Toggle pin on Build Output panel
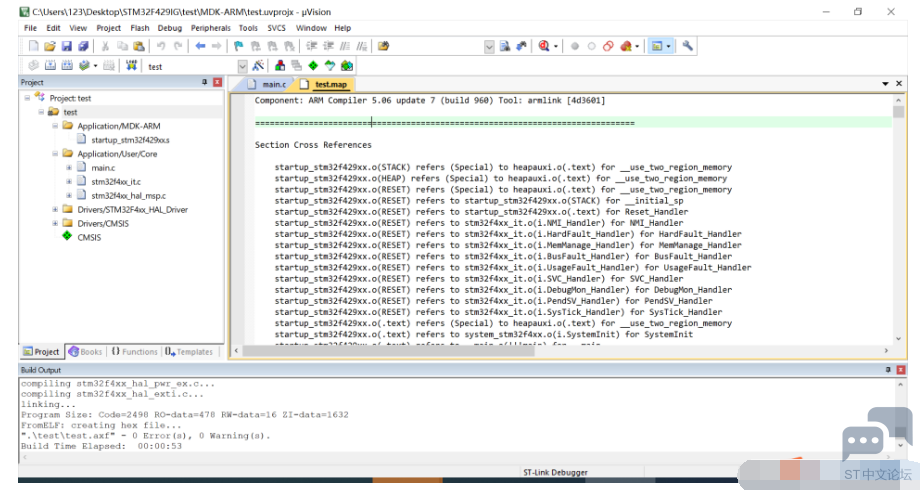Viewport: 921px width, 490px height. click(x=888, y=370)
